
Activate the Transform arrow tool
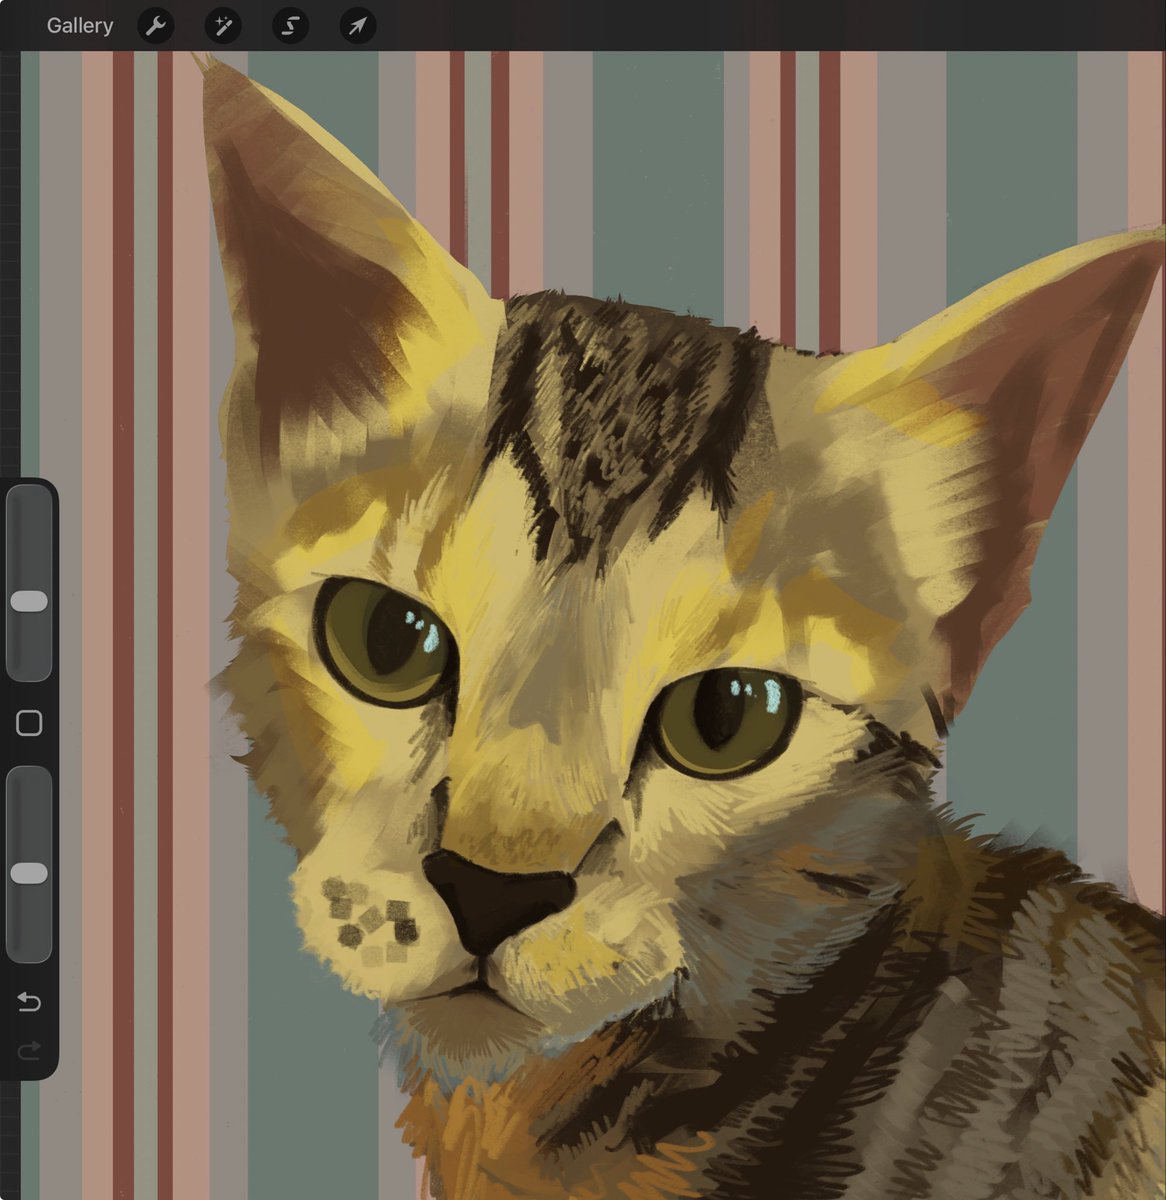point(358,26)
